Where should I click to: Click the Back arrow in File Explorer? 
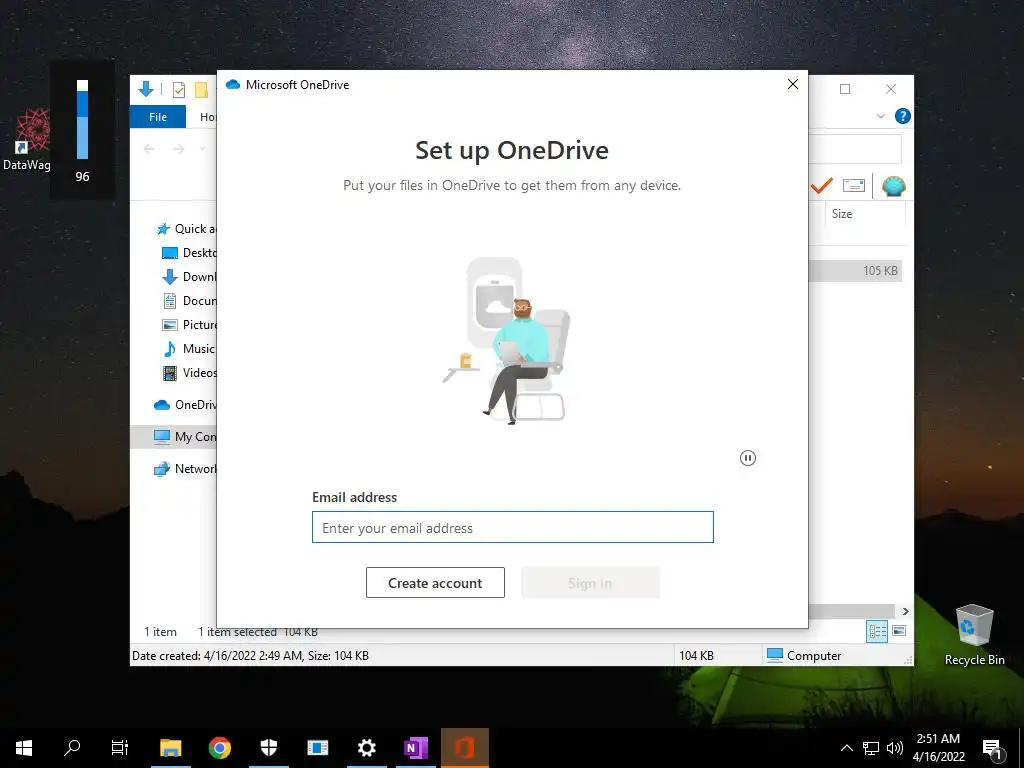[149, 149]
